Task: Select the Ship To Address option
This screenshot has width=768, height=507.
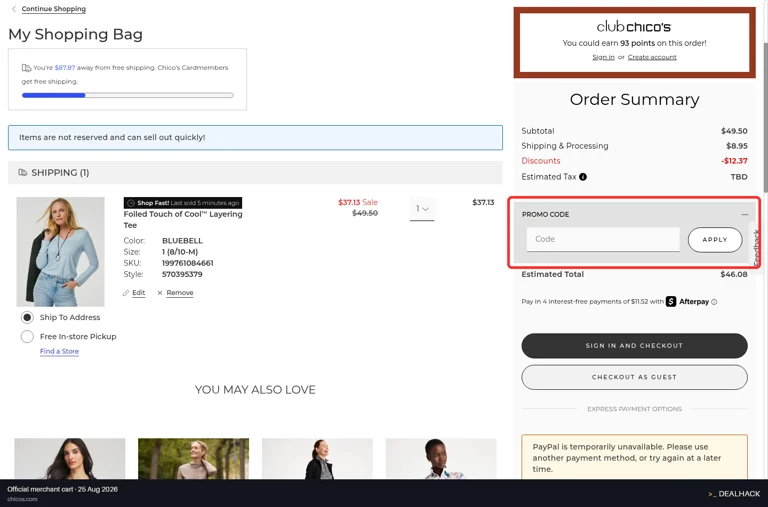Action: pos(27,317)
